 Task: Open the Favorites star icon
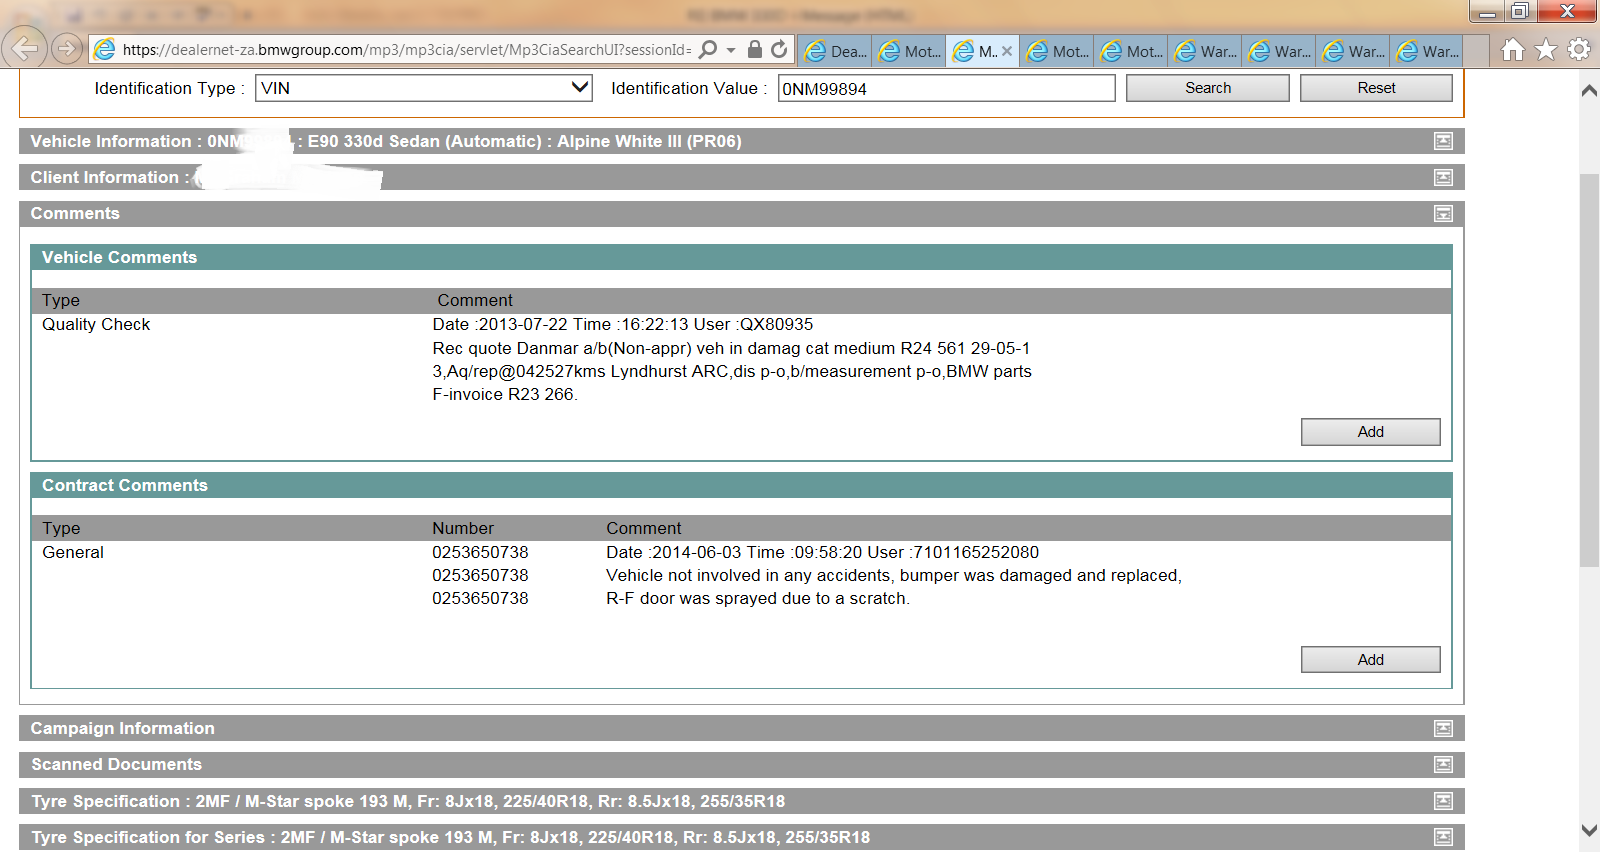pyautogui.click(x=1546, y=49)
